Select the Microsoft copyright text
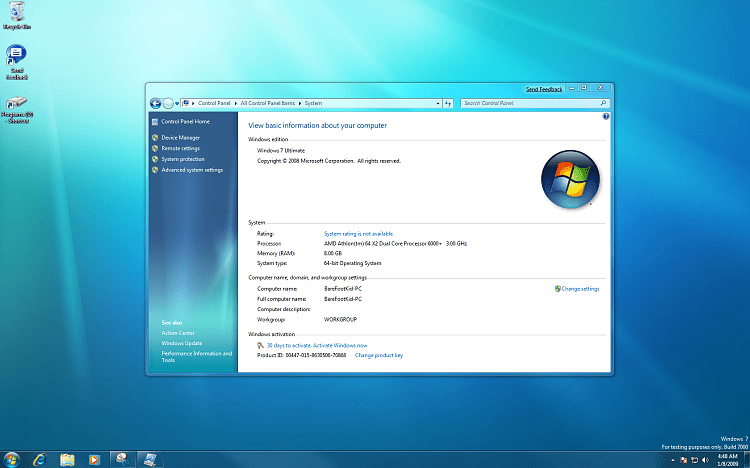Viewport: 750px width, 468px height. [x=329, y=161]
